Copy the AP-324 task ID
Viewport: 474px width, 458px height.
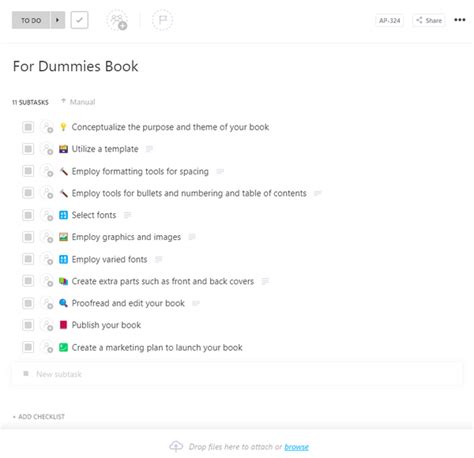[x=389, y=20]
